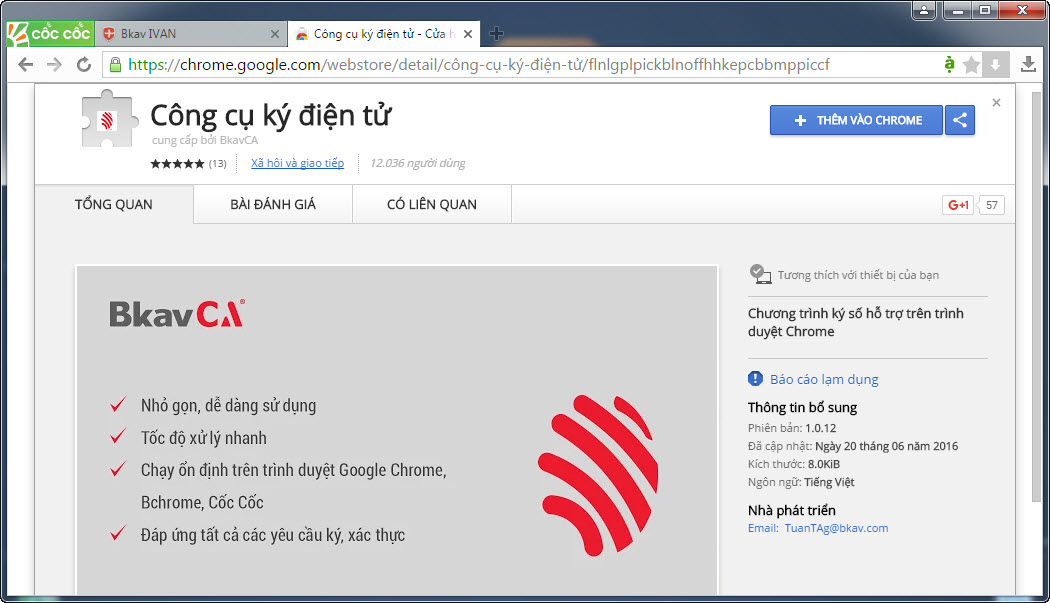Viewport: 1050px width, 603px height.
Task: Click 'Ngôn ngữ: Tiếng Việt' text
Action: (801, 482)
